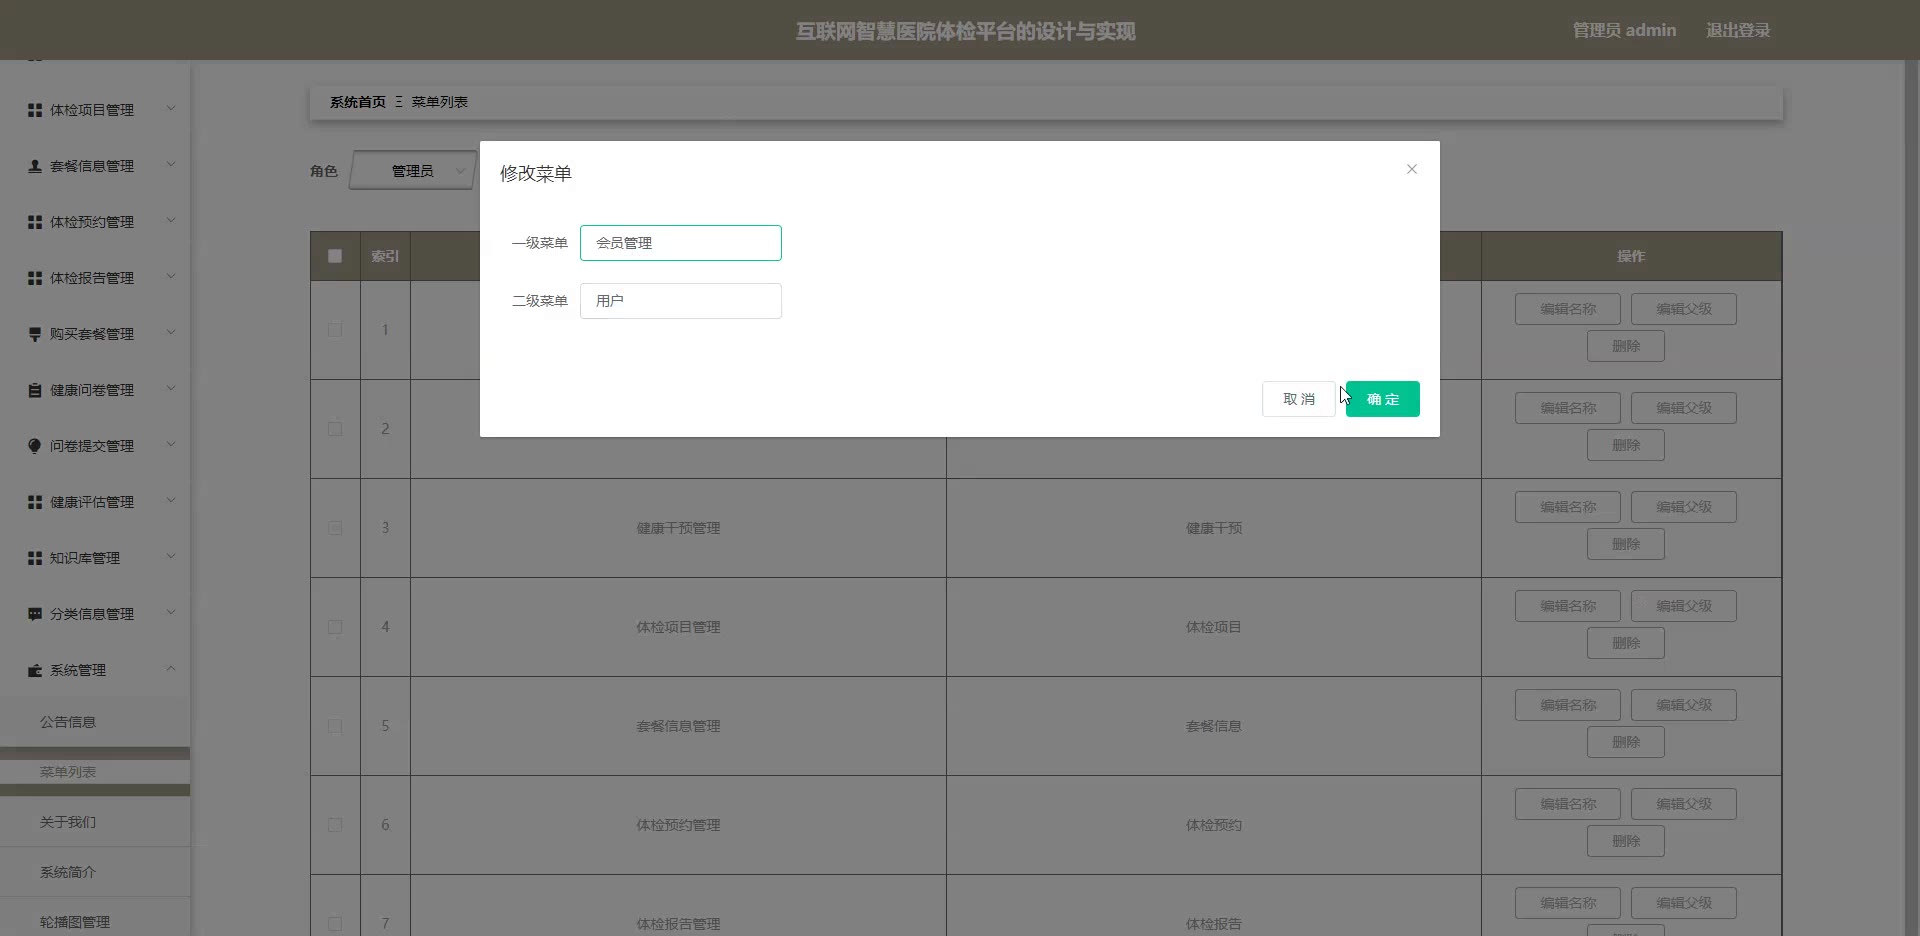Click the 一级菜单 input field
This screenshot has width=1920, height=936.
680,243
